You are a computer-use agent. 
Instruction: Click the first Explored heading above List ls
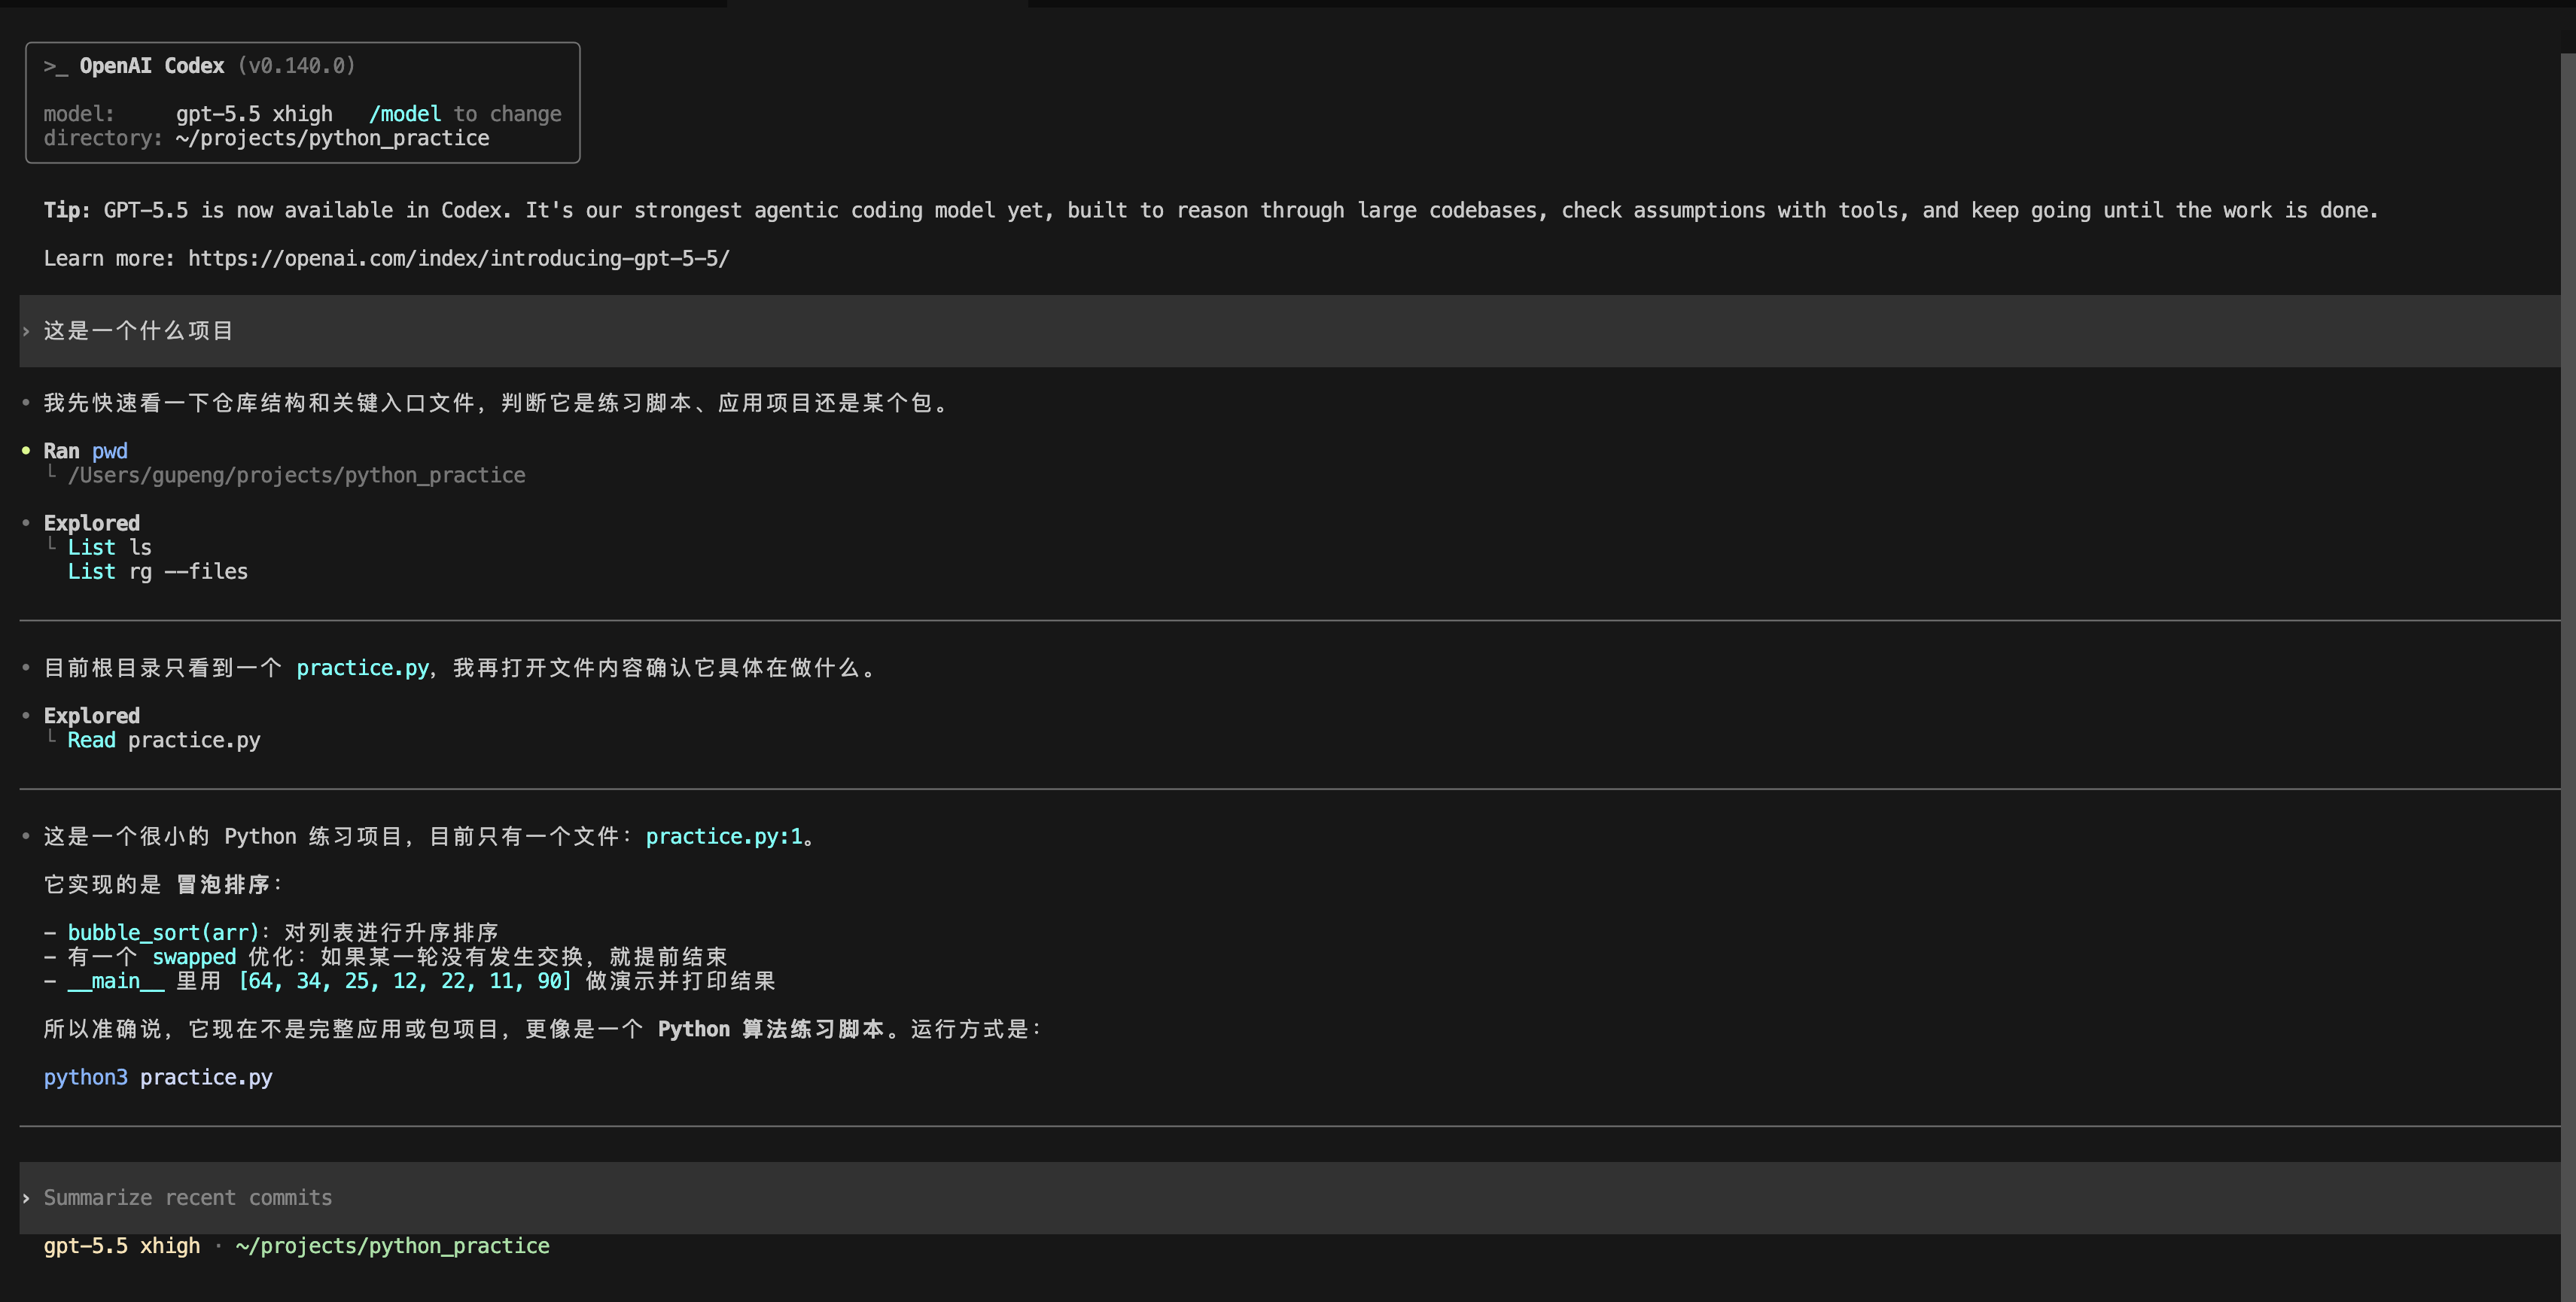(x=91, y=523)
